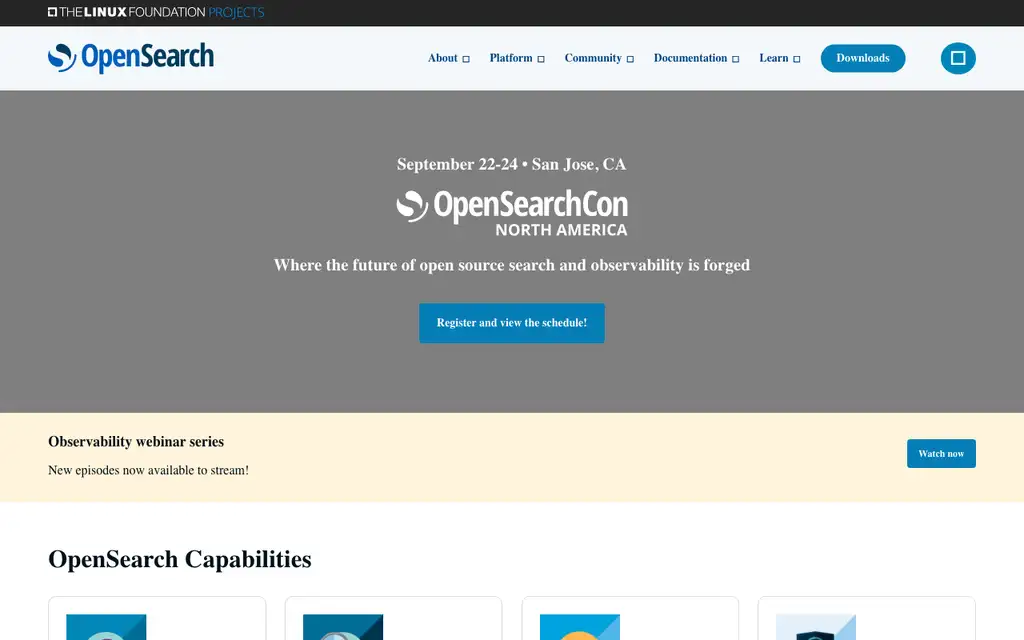This screenshot has width=1024, height=640.
Task: Expand the About dropdown arrow icon
Action: click(x=466, y=59)
